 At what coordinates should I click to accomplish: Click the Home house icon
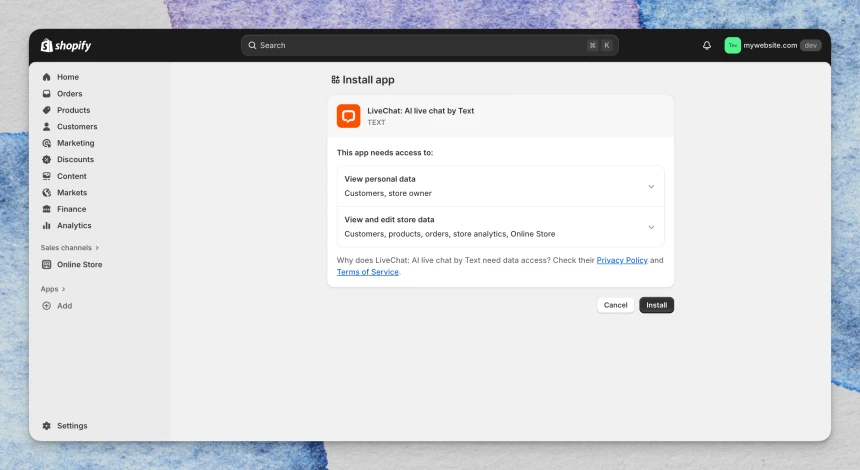pos(47,77)
